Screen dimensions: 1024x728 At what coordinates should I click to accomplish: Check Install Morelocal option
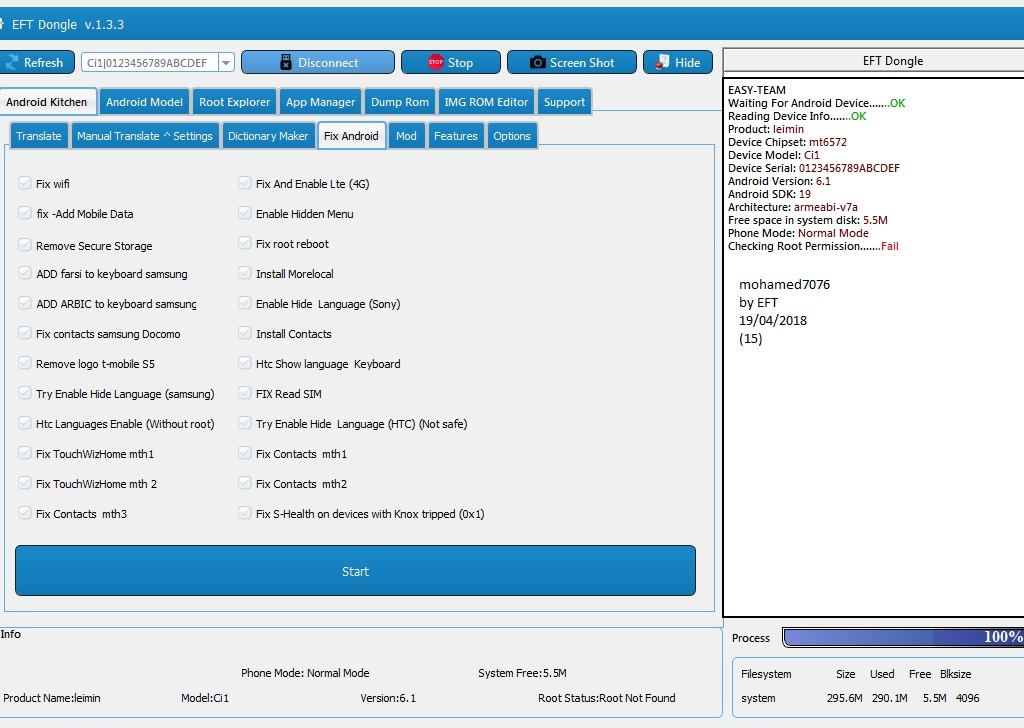pyautogui.click(x=245, y=273)
